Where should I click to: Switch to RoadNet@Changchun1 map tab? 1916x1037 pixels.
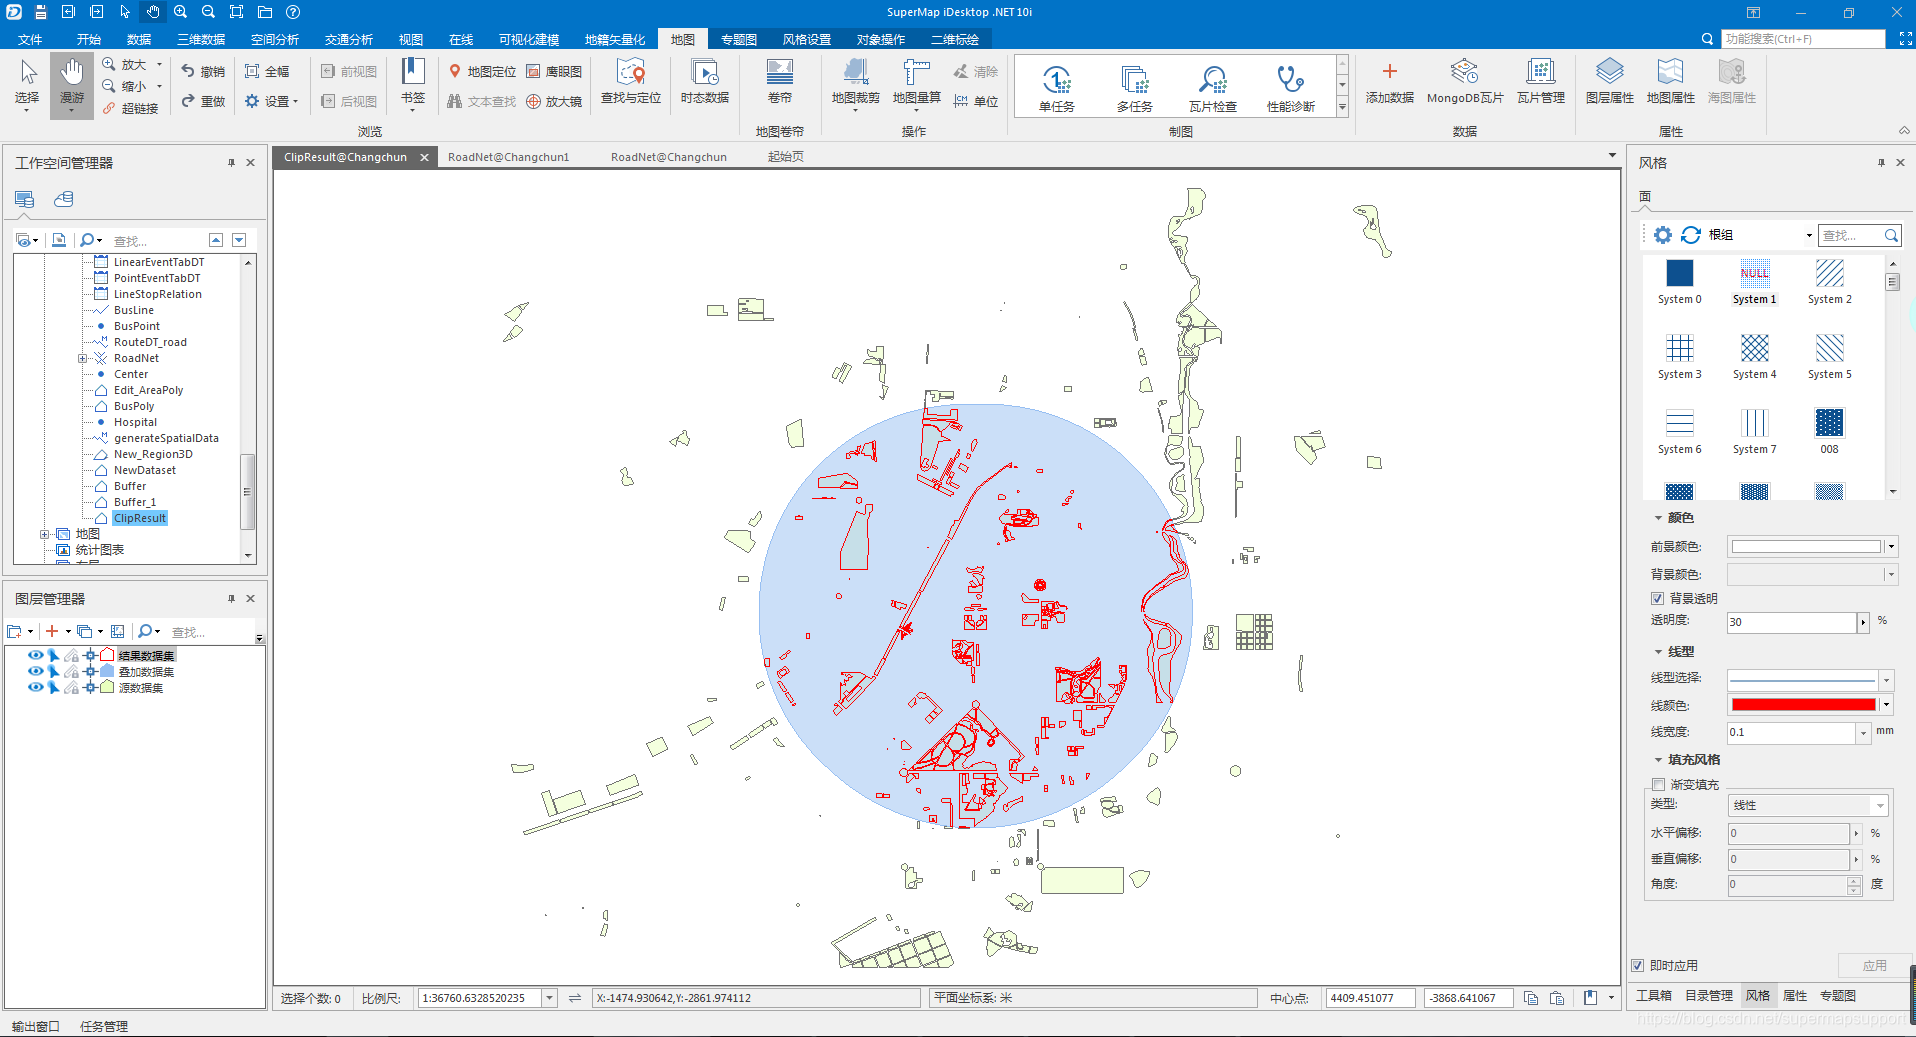[x=509, y=157]
